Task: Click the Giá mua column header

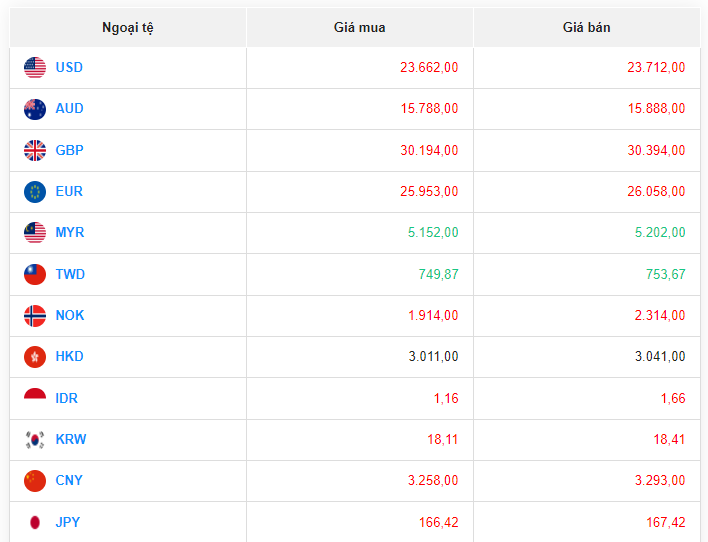Action: point(360,28)
